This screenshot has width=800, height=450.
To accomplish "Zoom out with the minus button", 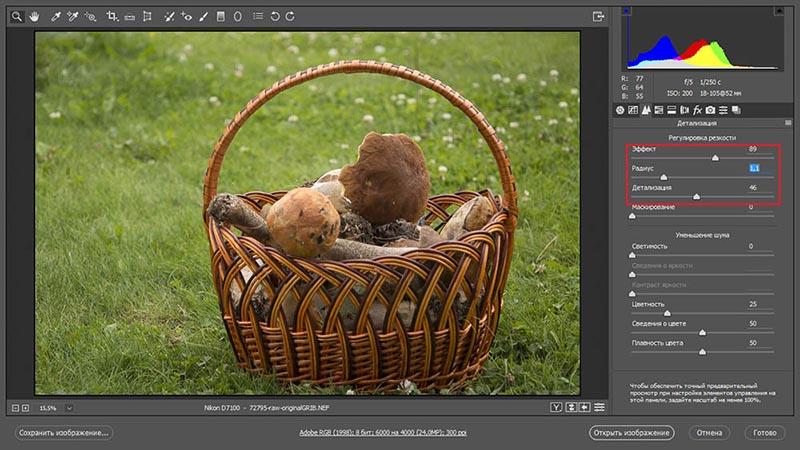I will pos(15,408).
